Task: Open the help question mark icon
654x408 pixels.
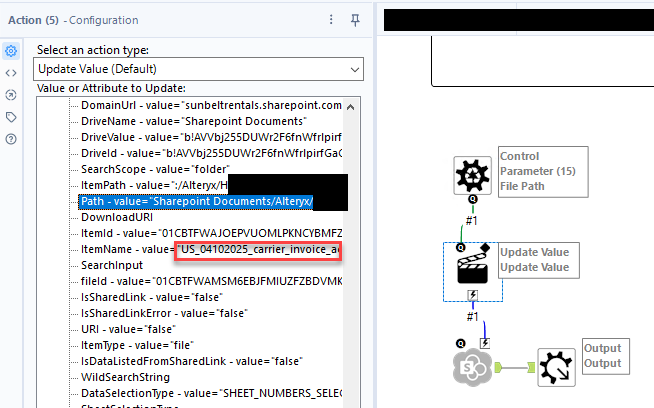Action: click(11, 139)
